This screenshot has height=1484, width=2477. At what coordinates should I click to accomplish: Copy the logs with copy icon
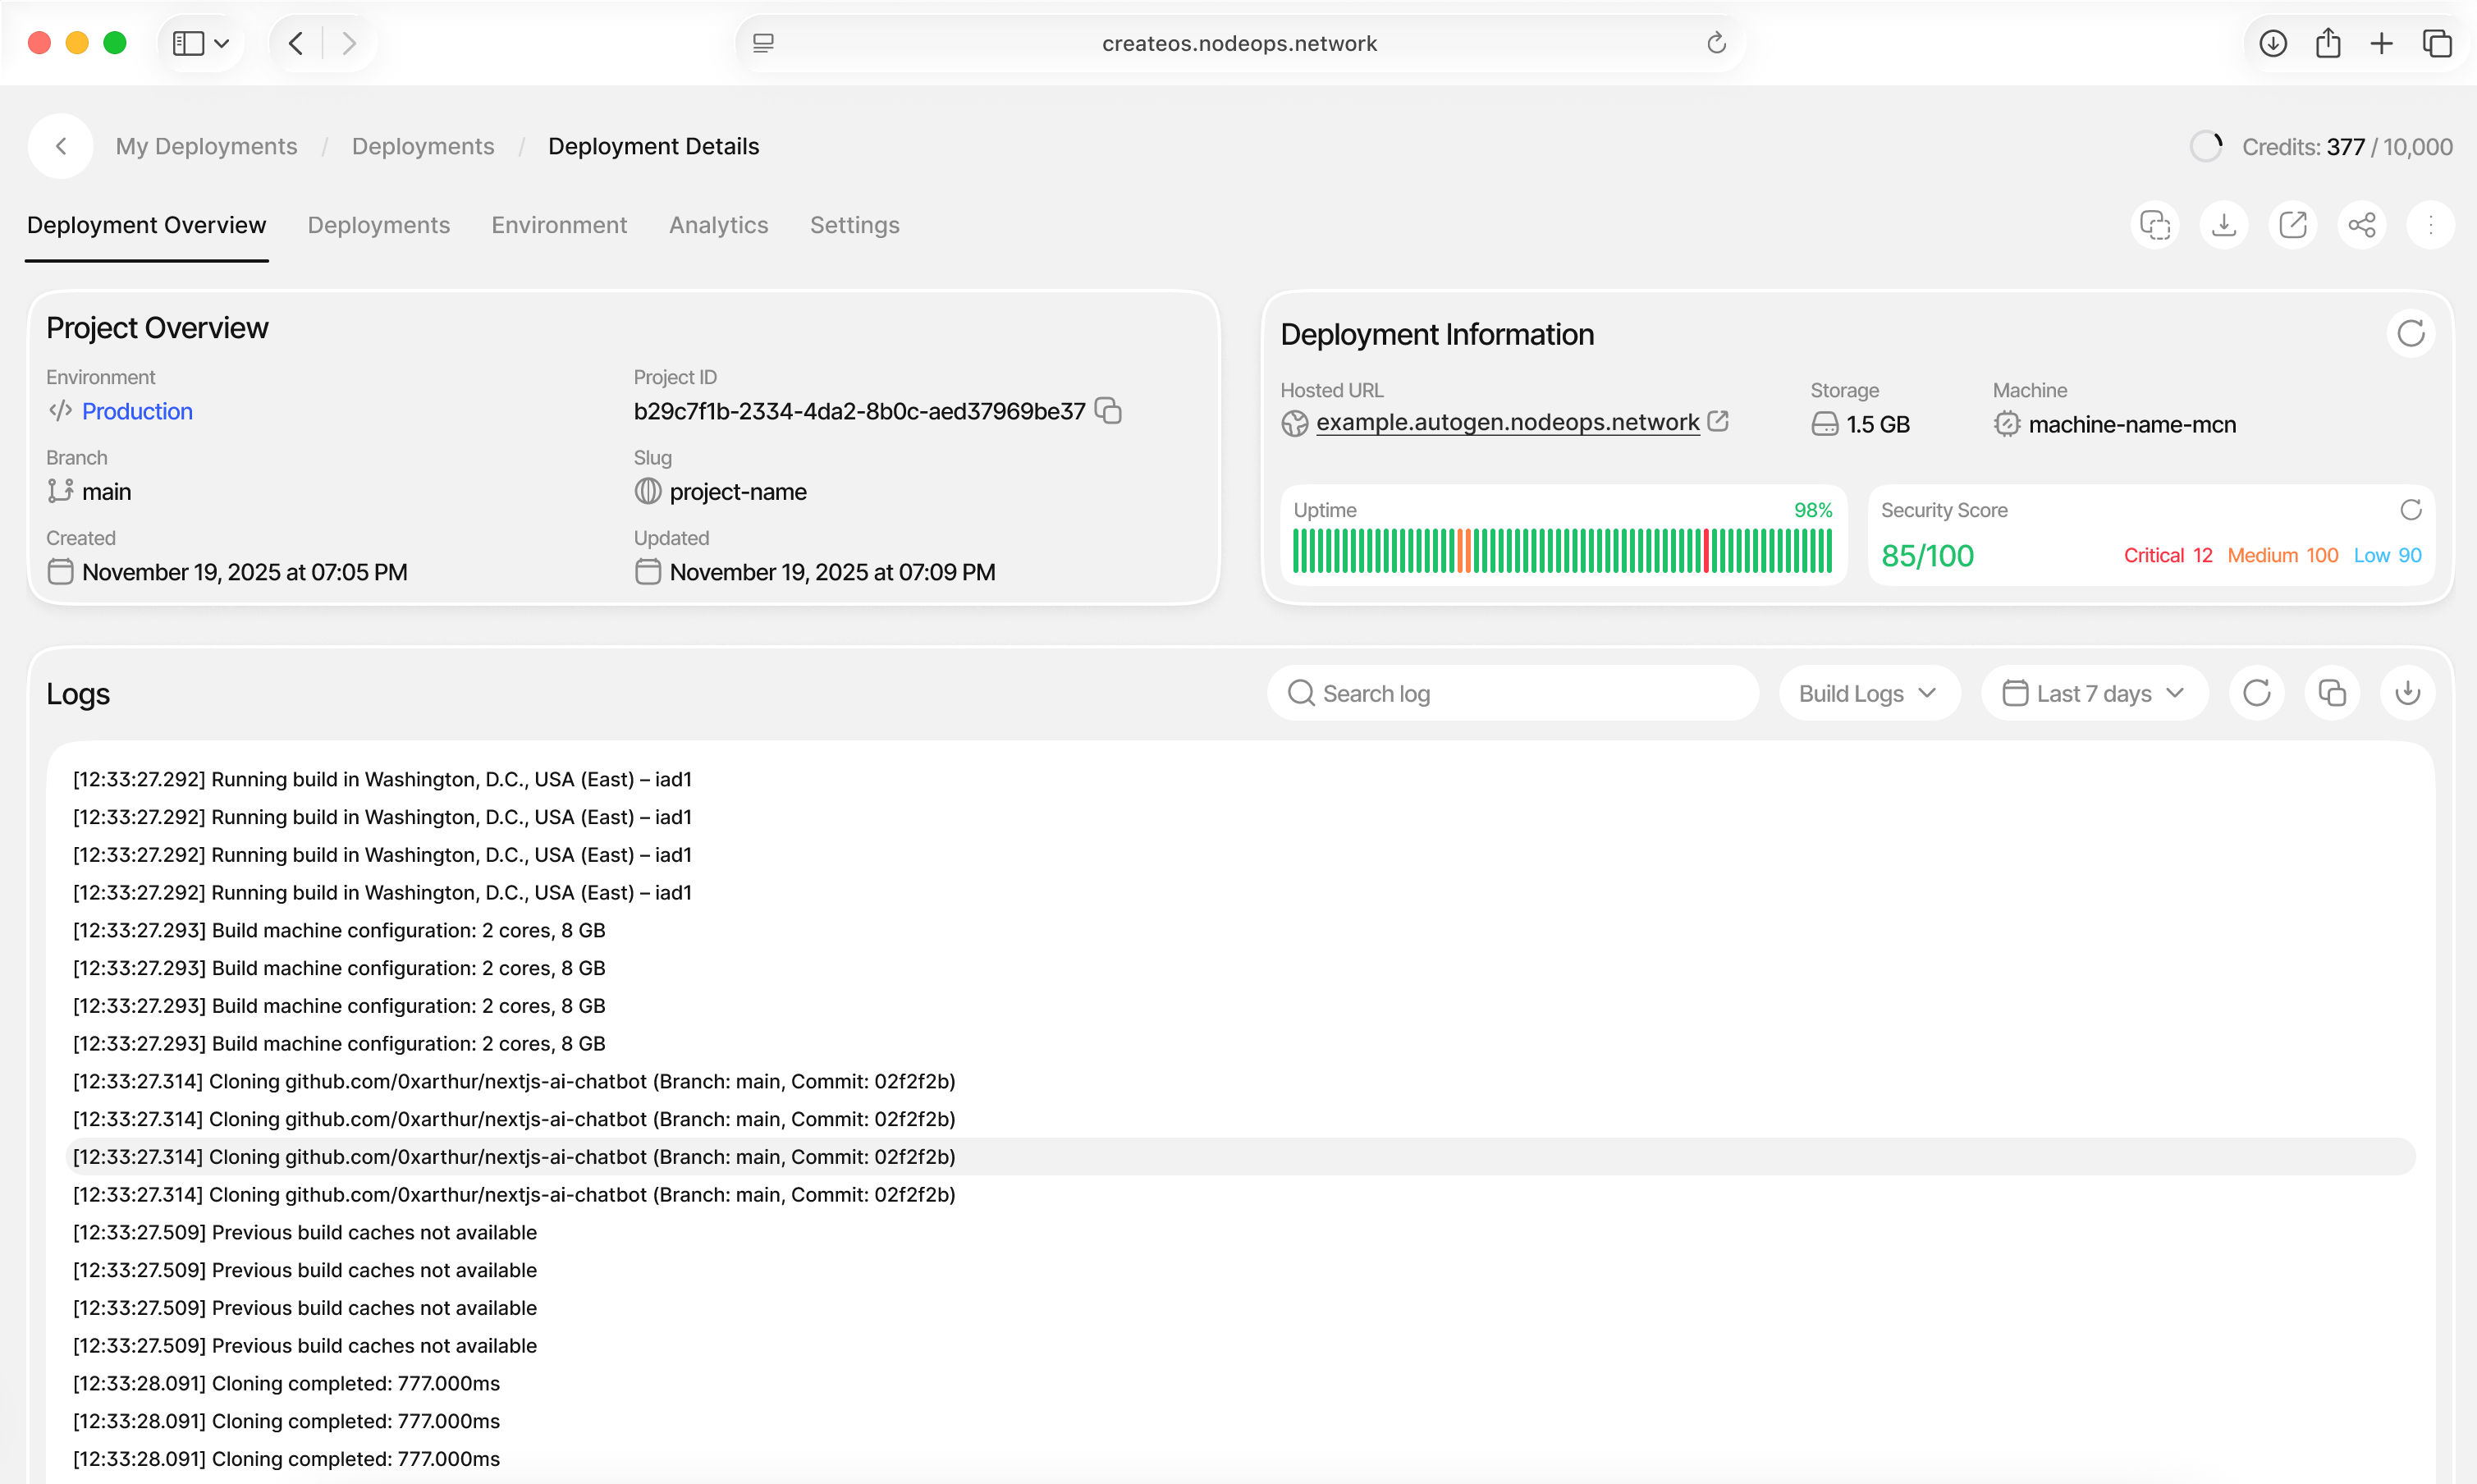[2331, 693]
